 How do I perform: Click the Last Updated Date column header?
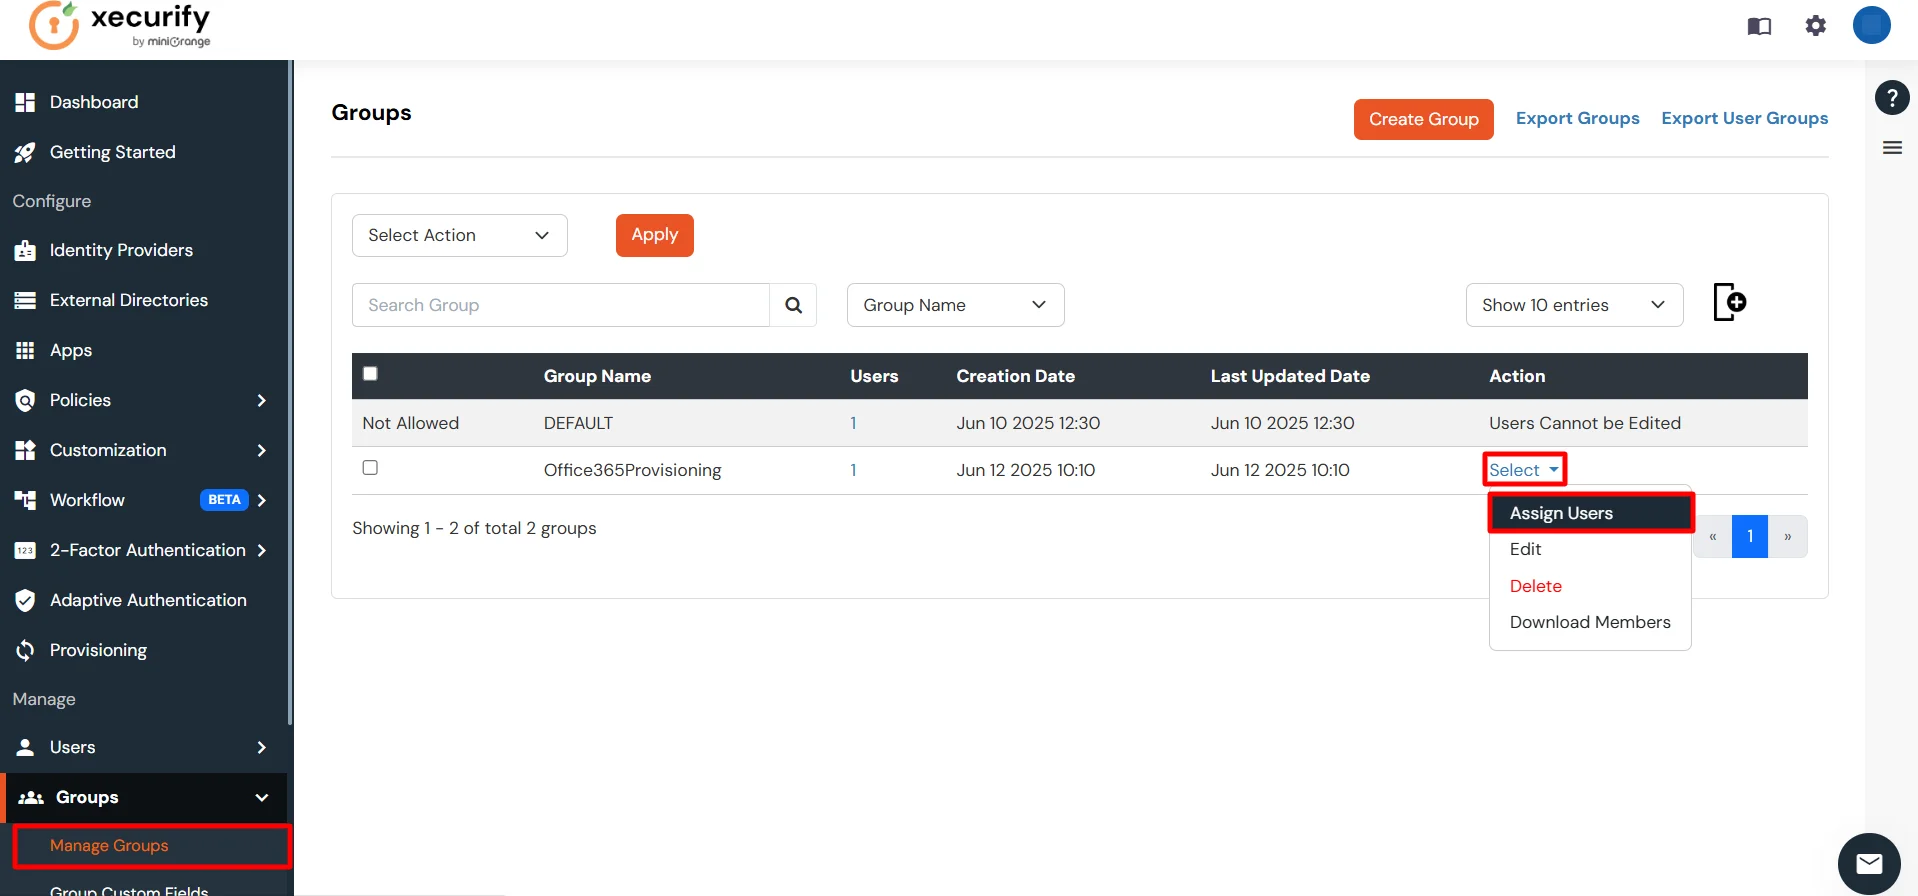(1290, 376)
